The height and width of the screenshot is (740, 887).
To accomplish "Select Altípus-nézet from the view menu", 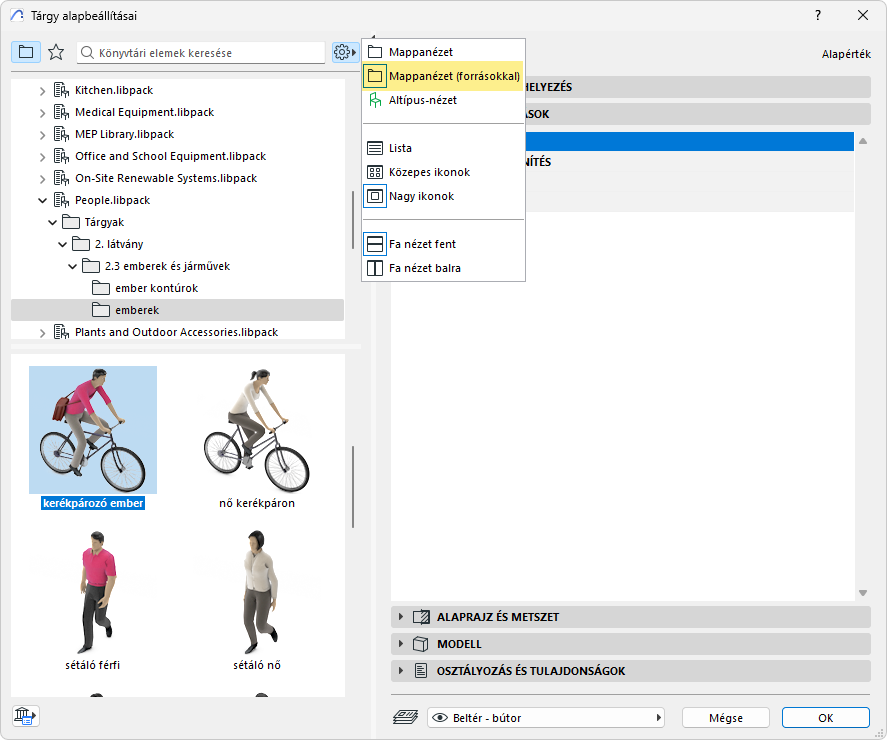I will (x=422, y=100).
